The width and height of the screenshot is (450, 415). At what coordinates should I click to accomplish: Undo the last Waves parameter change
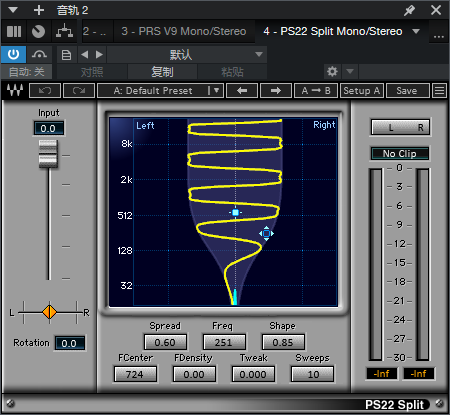point(45,91)
